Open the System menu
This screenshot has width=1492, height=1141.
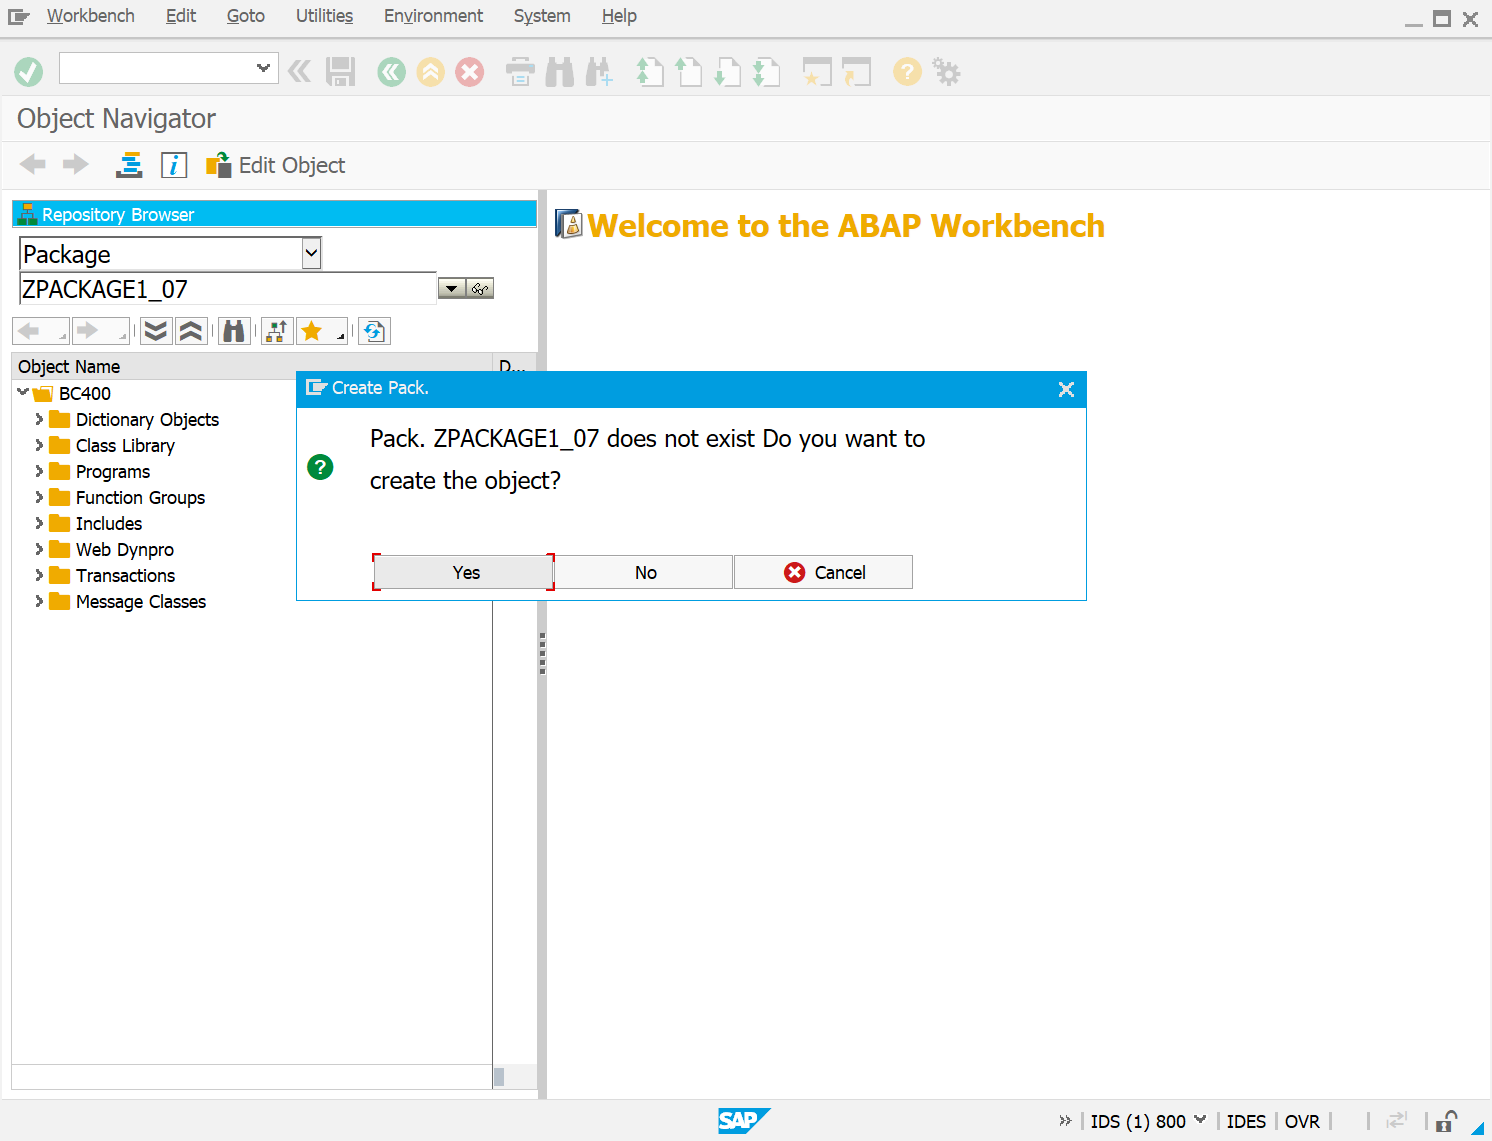(542, 16)
